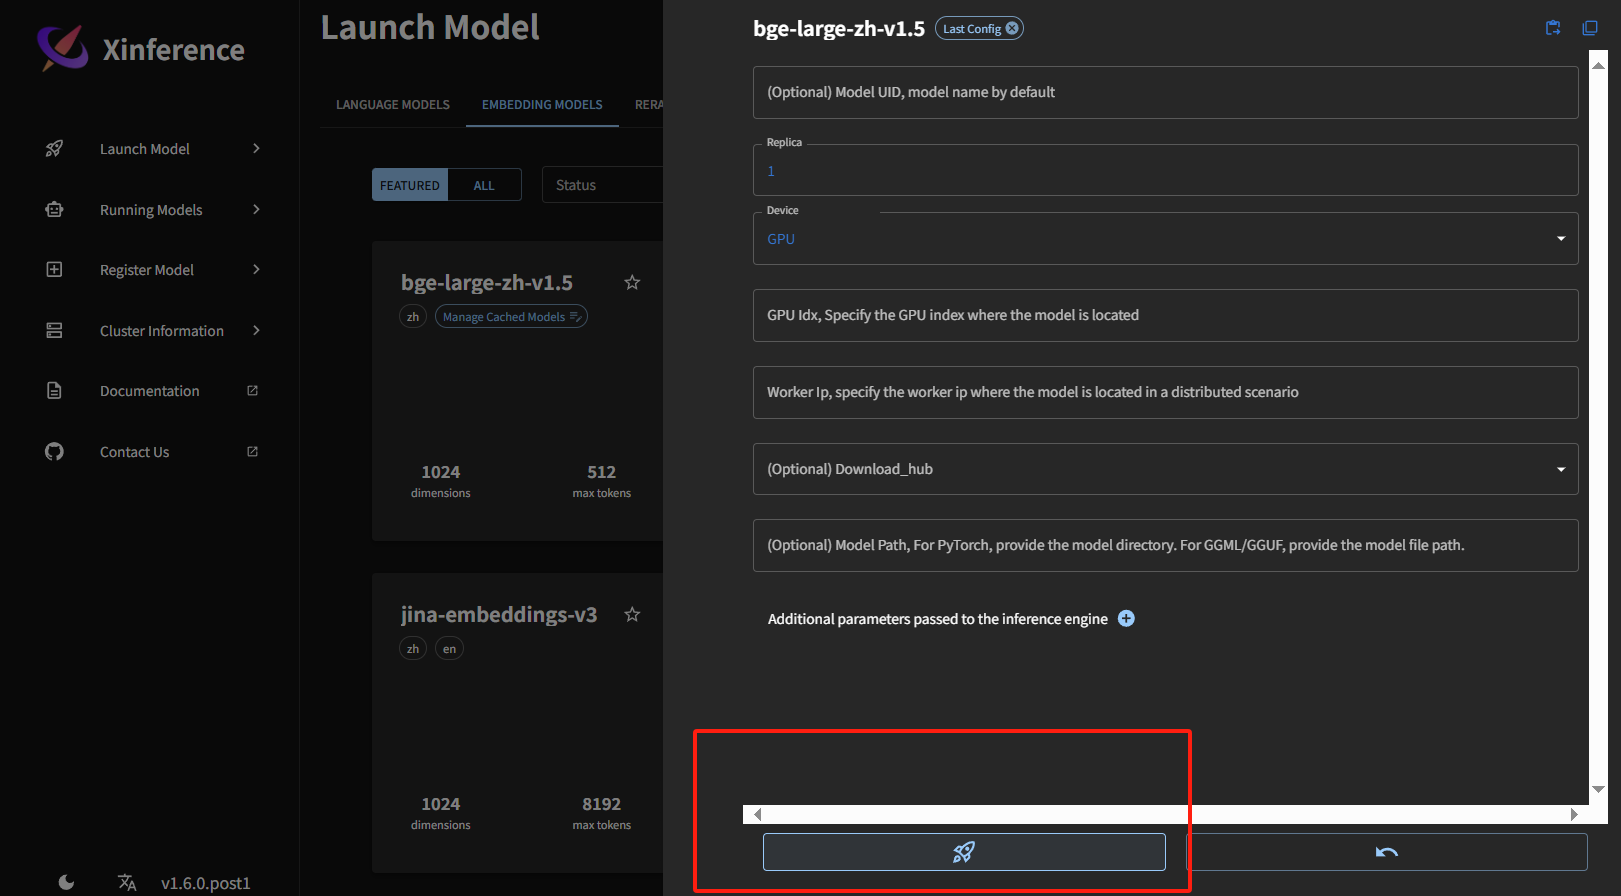Click the Running Models robot icon

[x=54, y=210]
